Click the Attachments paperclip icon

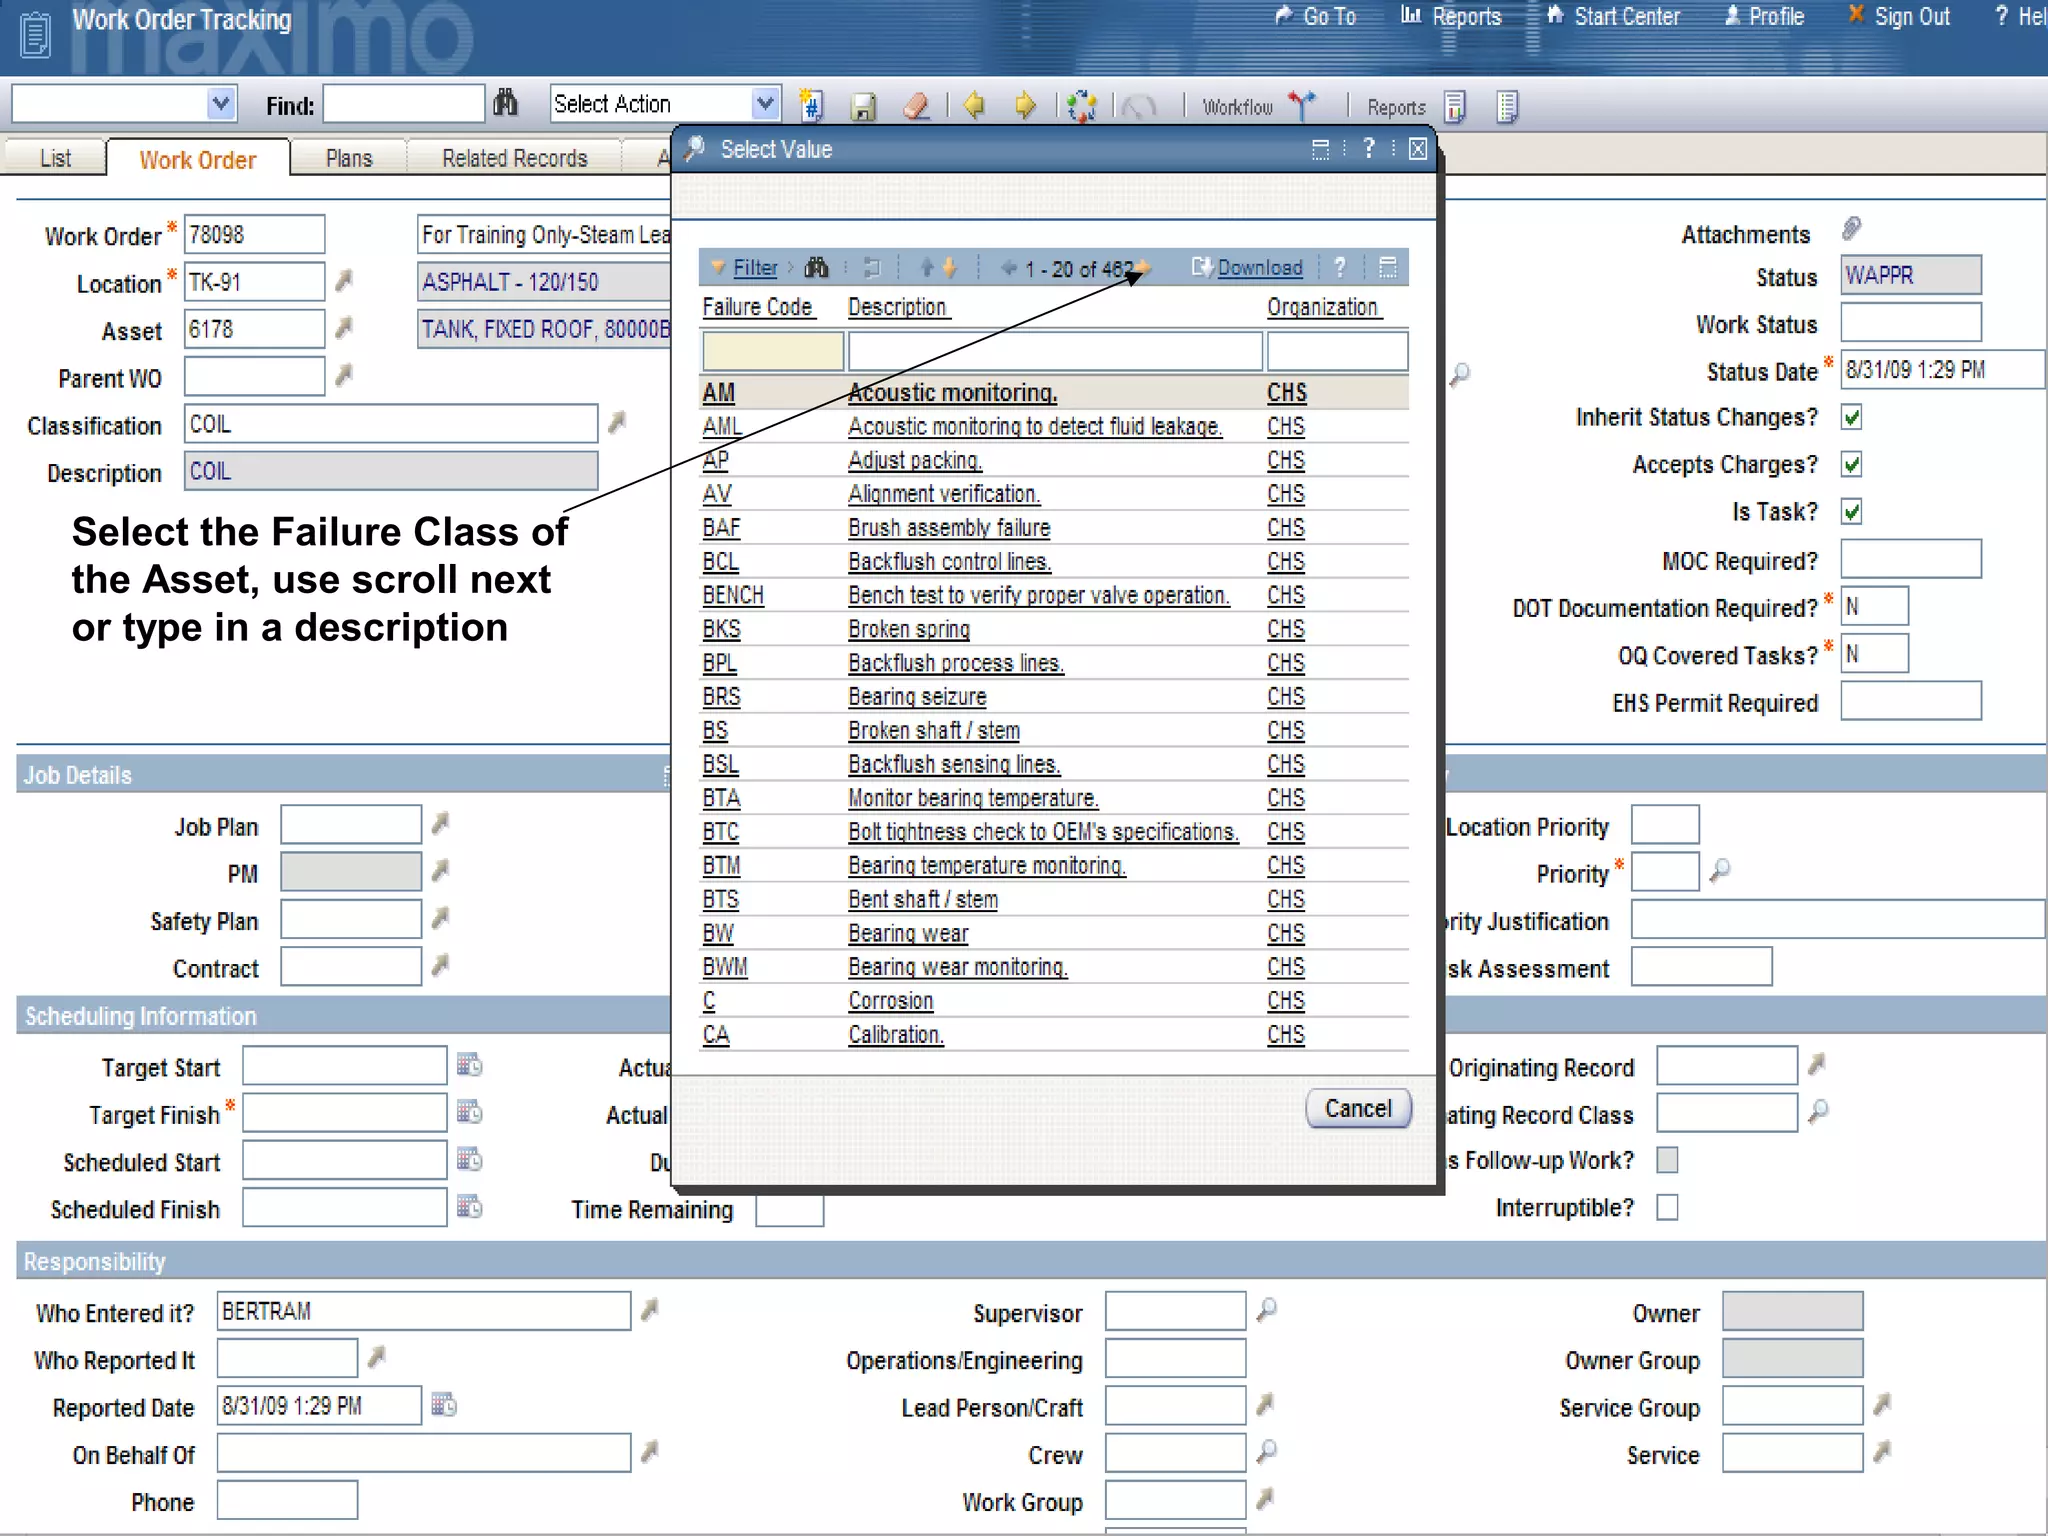pyautogui.click(x=1852, y=229)
